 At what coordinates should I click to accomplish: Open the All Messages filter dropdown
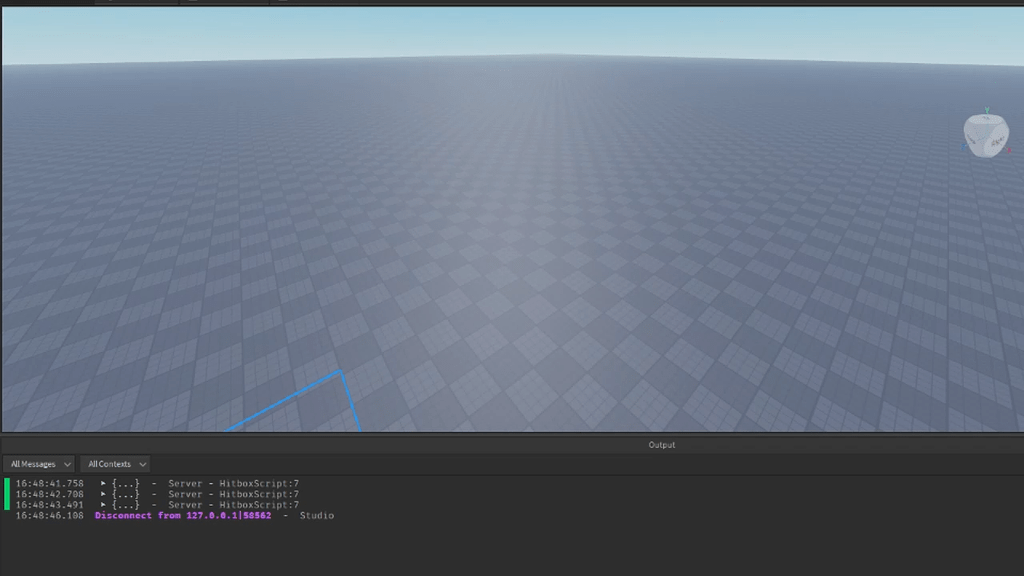38,463
